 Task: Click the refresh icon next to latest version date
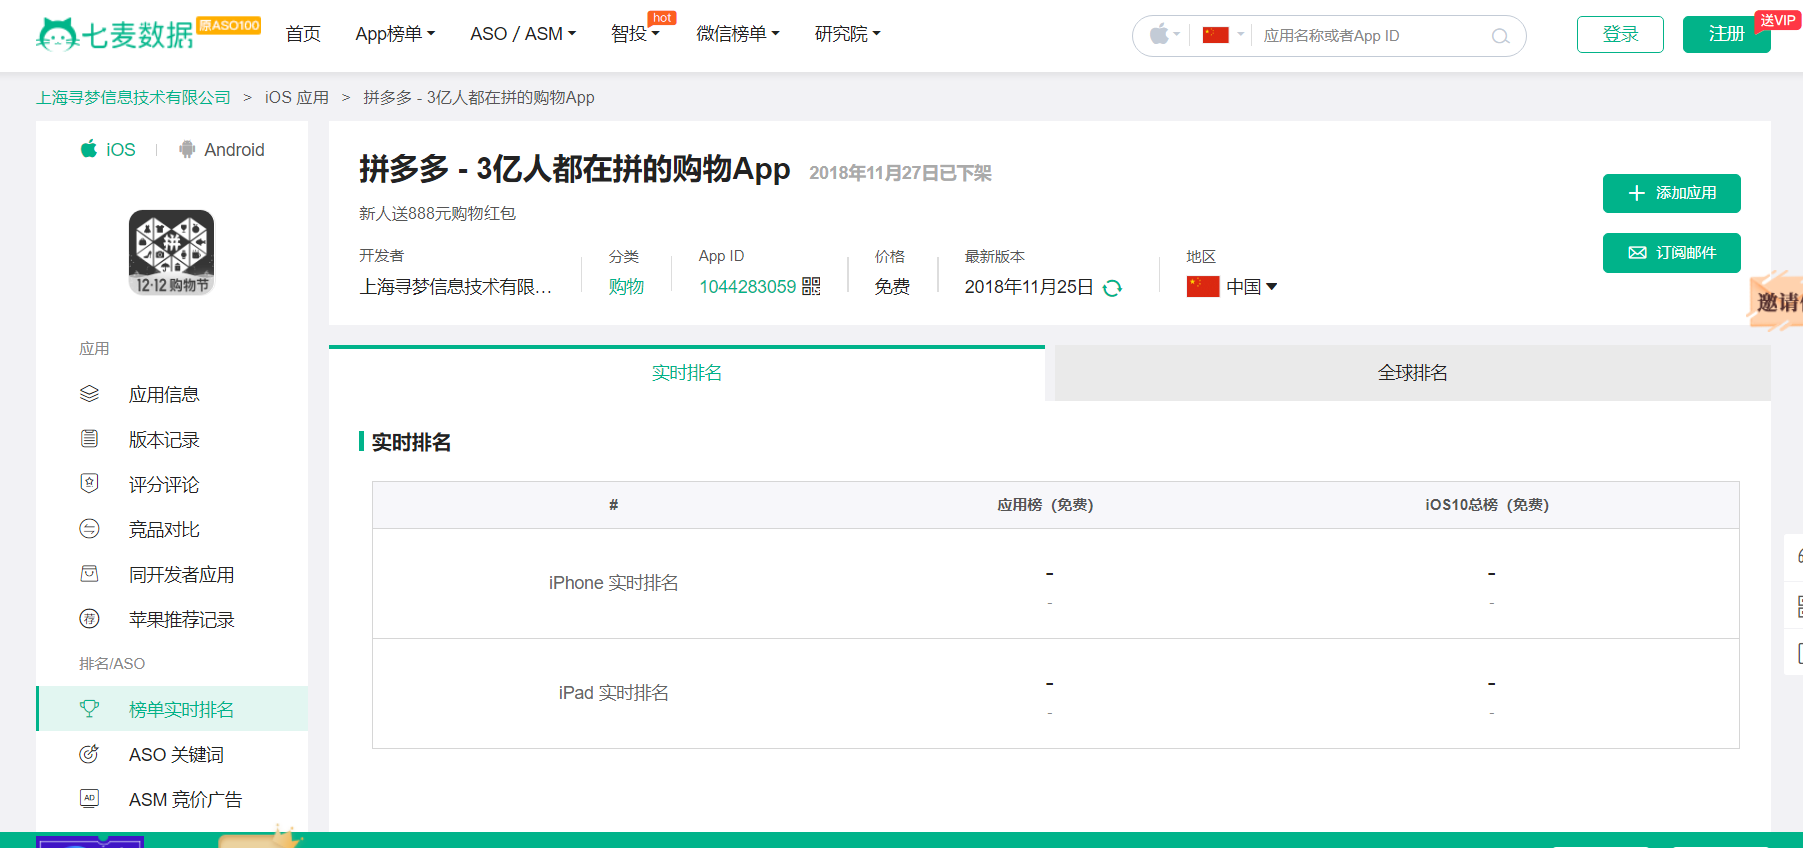pyautogui.click(x=1112, y=288)
